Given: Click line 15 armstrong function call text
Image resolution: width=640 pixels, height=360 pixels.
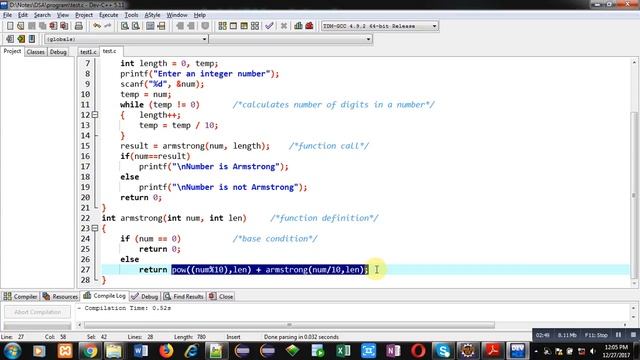Looking at the screenshot, I should point(216,146).
